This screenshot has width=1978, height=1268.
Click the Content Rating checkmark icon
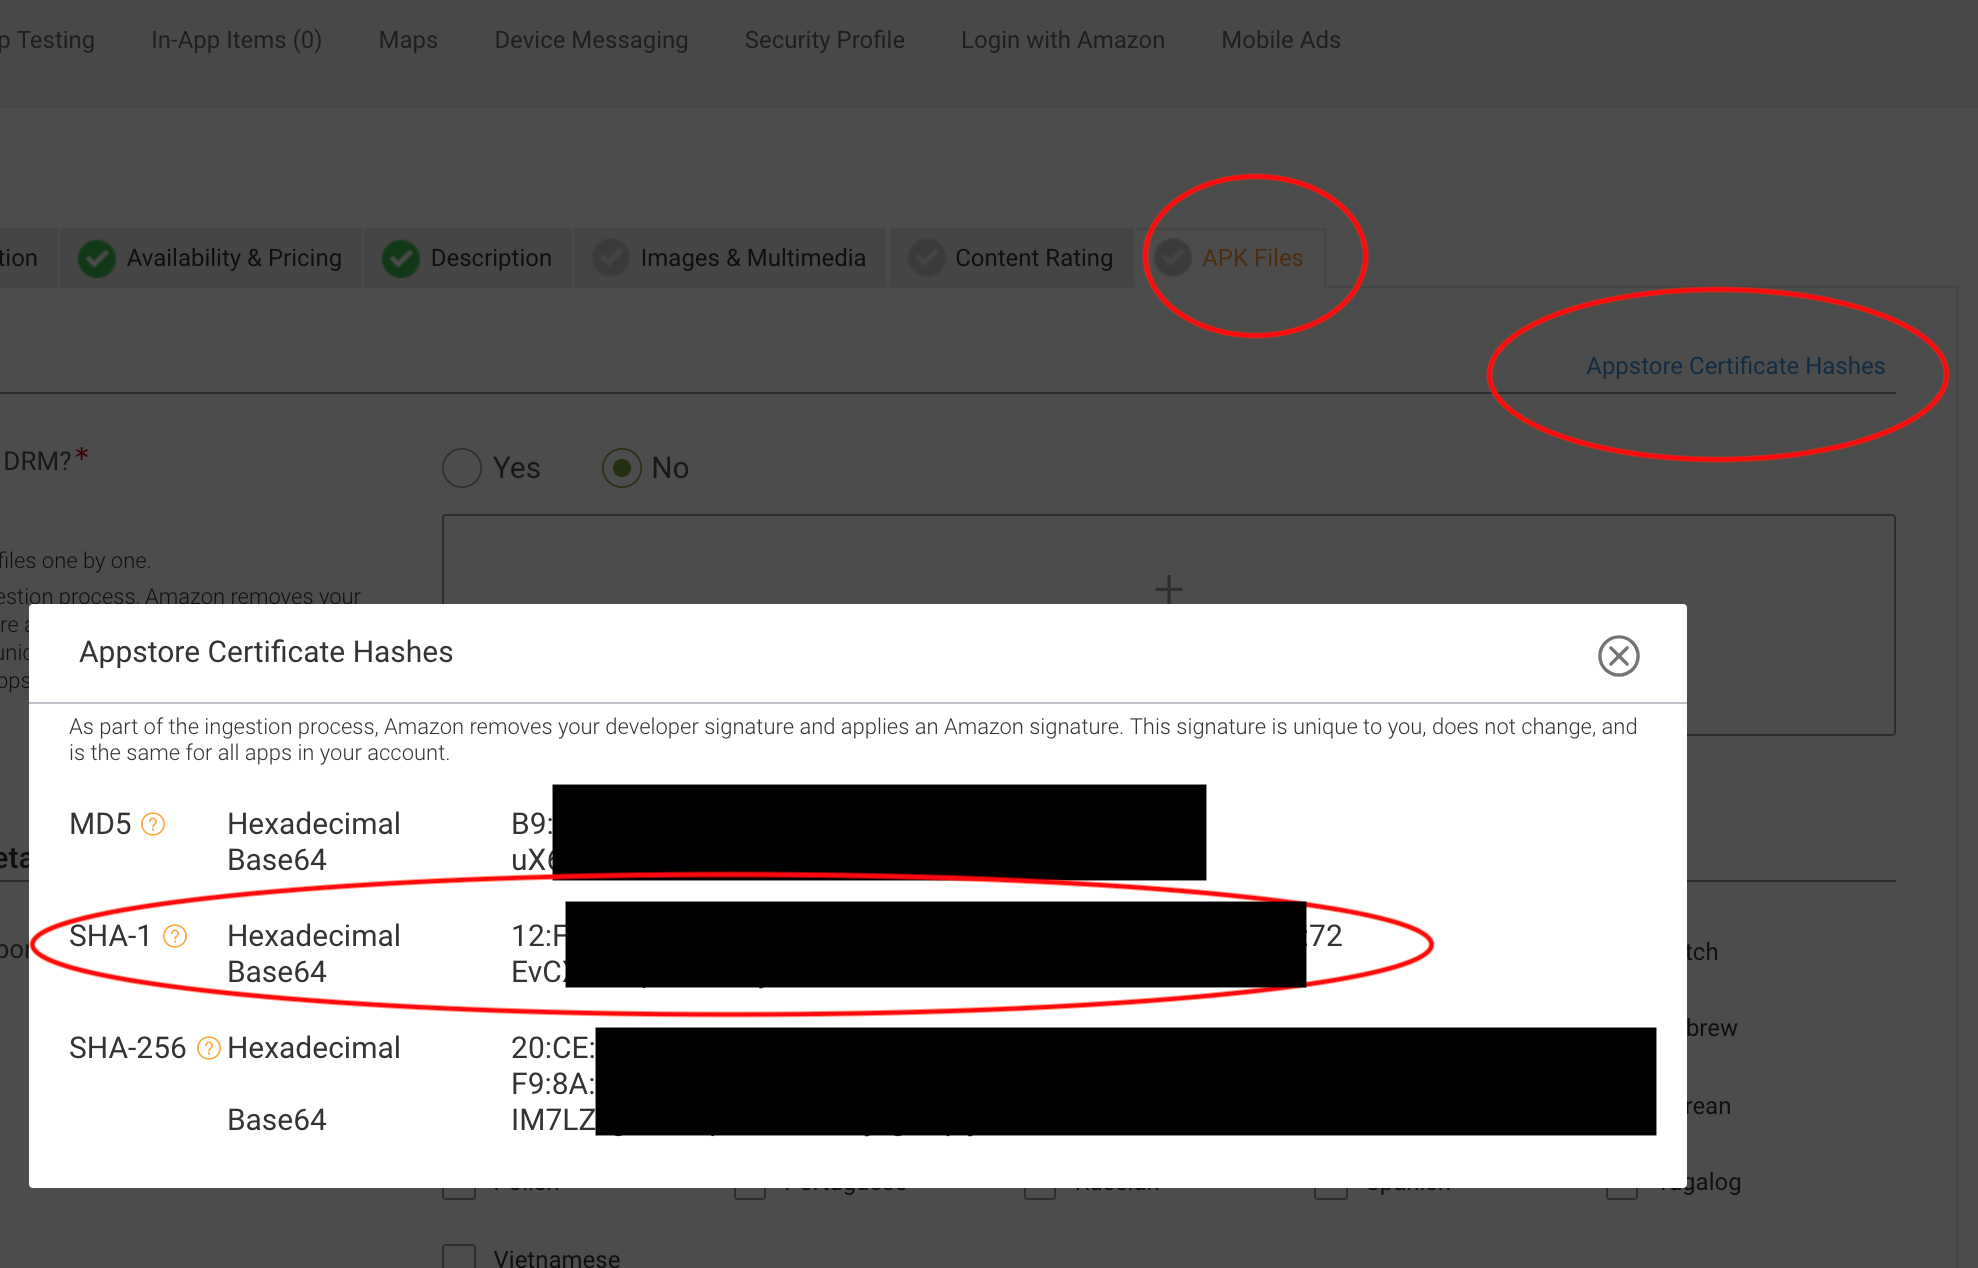click(x=926, y=258)
